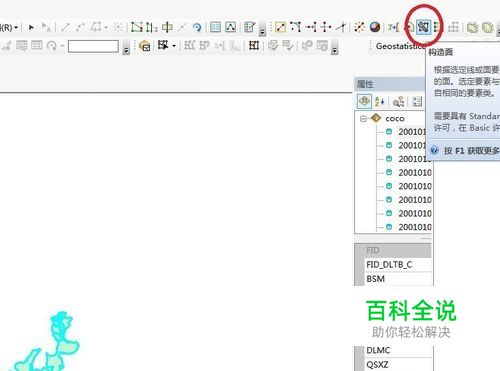The height and width of the screenshot is (371, 500).
Task: Click the Construct Polygons icon
Action: (x=423, y=27)
